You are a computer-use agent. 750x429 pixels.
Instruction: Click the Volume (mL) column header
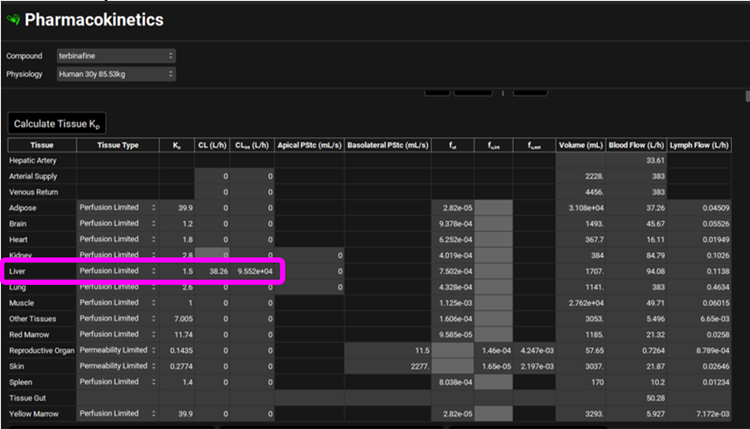tap(581, 145)
